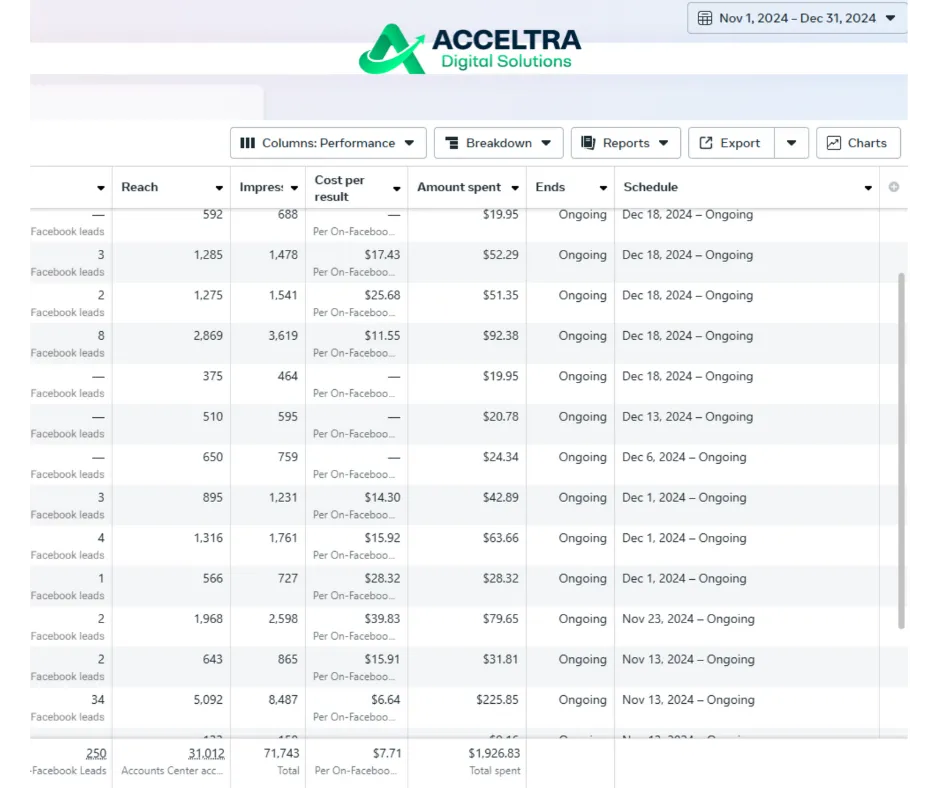Screen dimensions: 940x788
Task: Open the Nov 1 – Dec 31, 2024 date range picker
Action: (x=797, y=18)
